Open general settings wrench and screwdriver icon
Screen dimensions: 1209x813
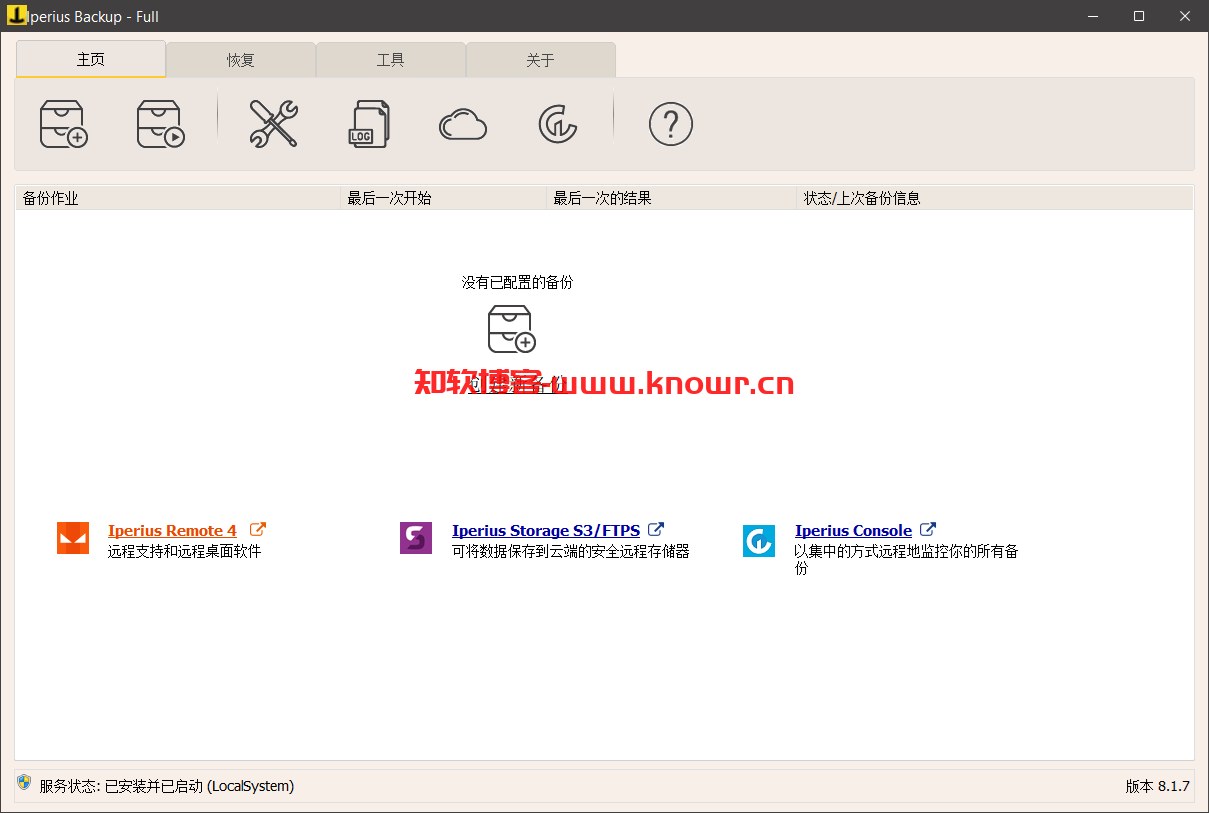point(273,124)
